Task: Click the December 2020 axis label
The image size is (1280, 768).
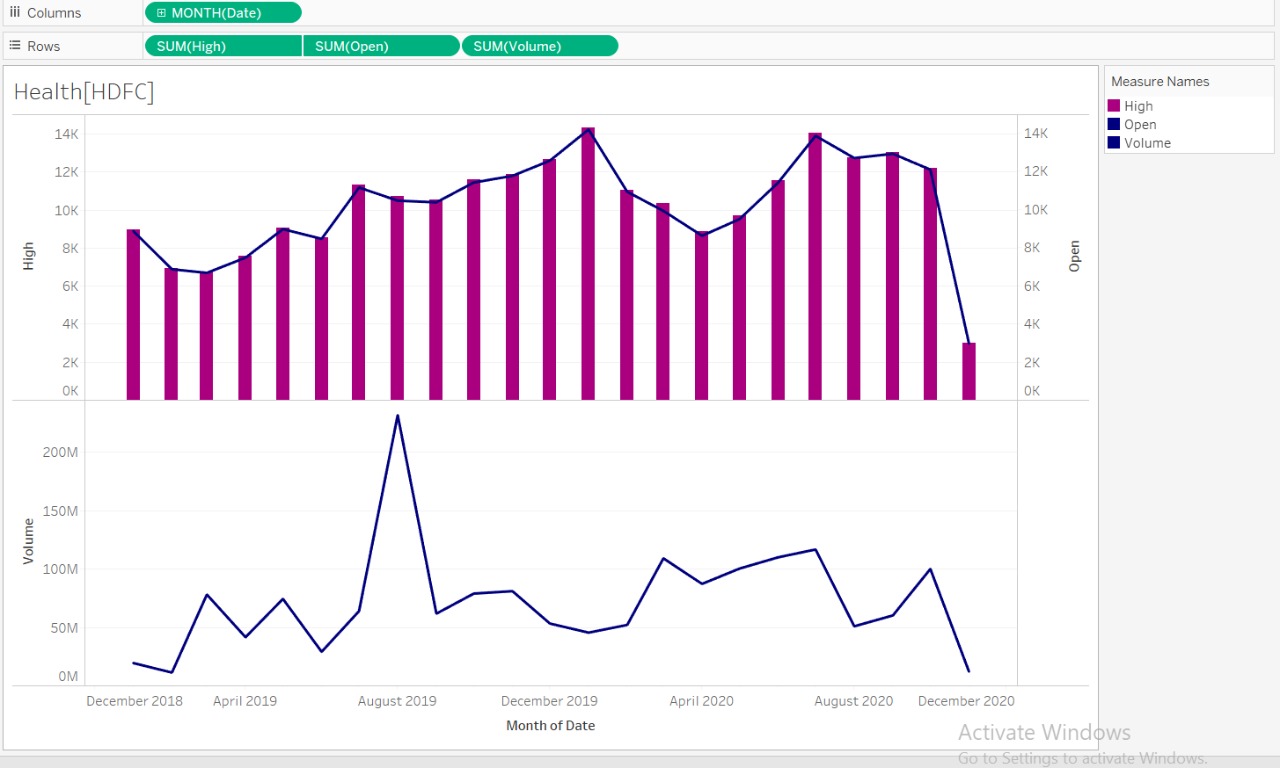Action: coord(966,701)
